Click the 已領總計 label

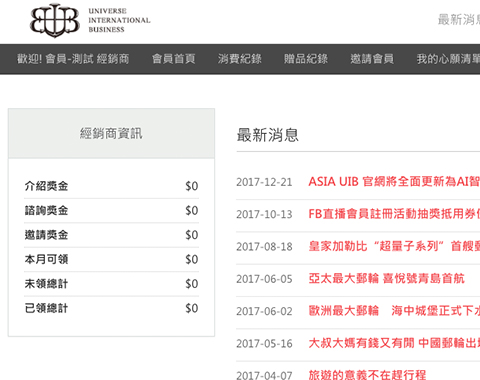46,308
